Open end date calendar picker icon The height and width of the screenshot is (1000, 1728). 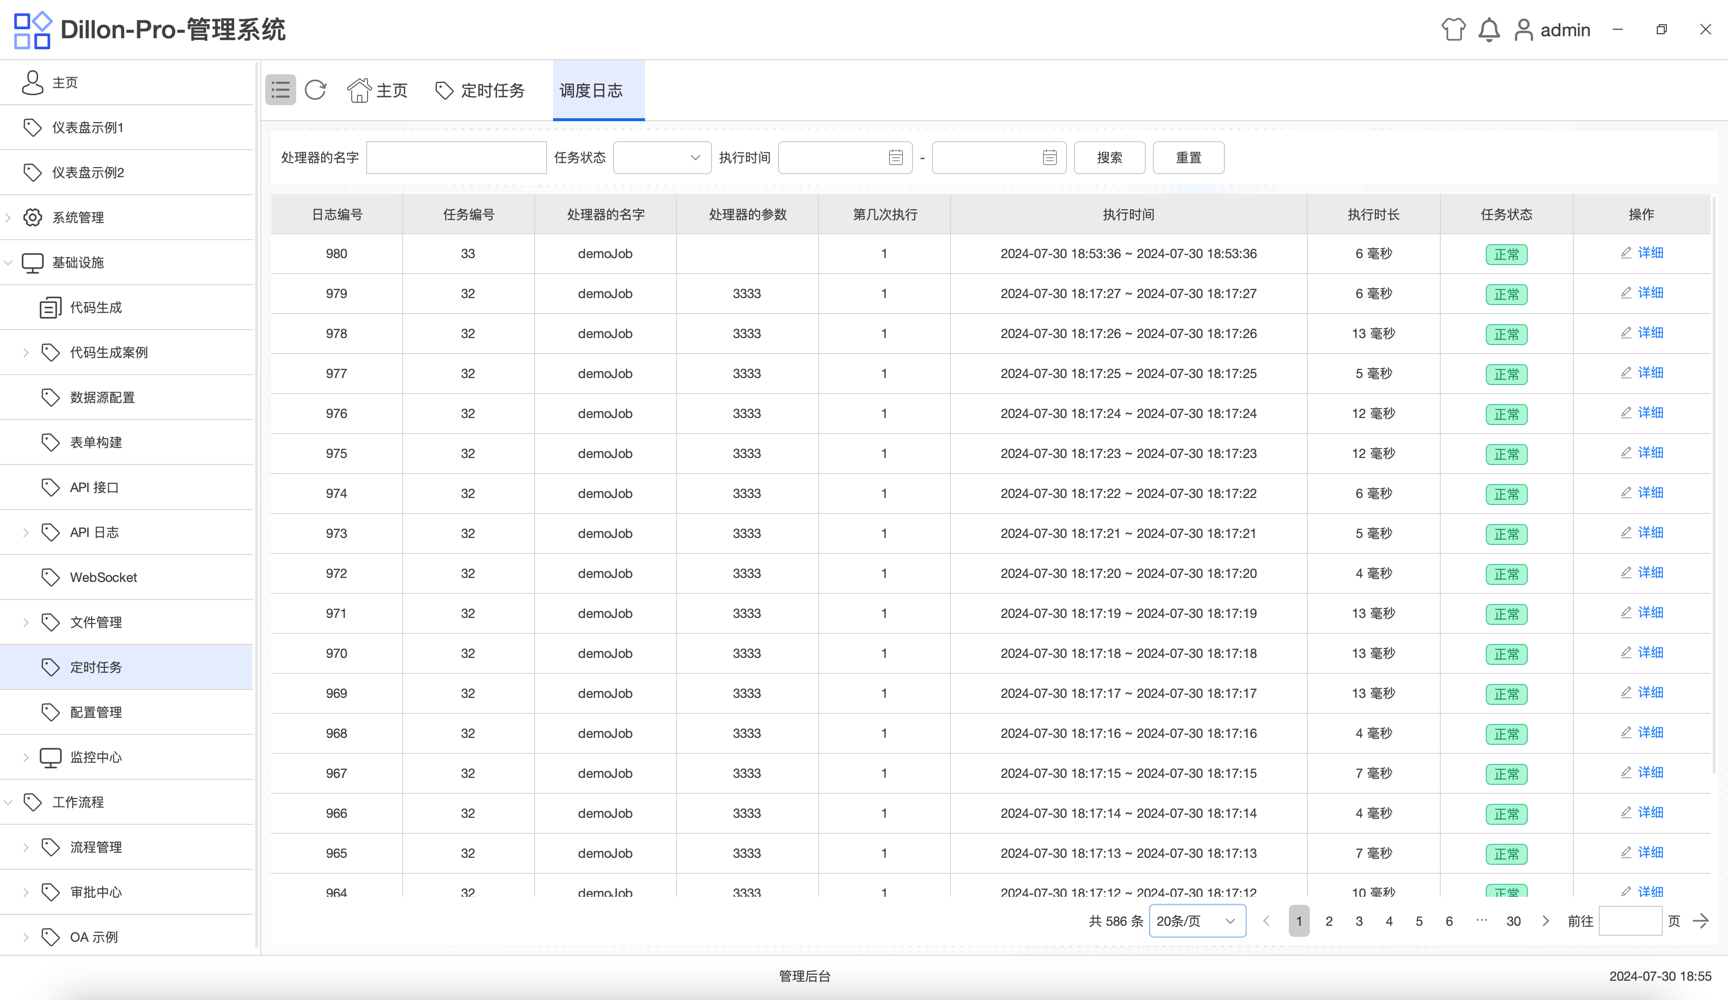(x=1050, y=157)
